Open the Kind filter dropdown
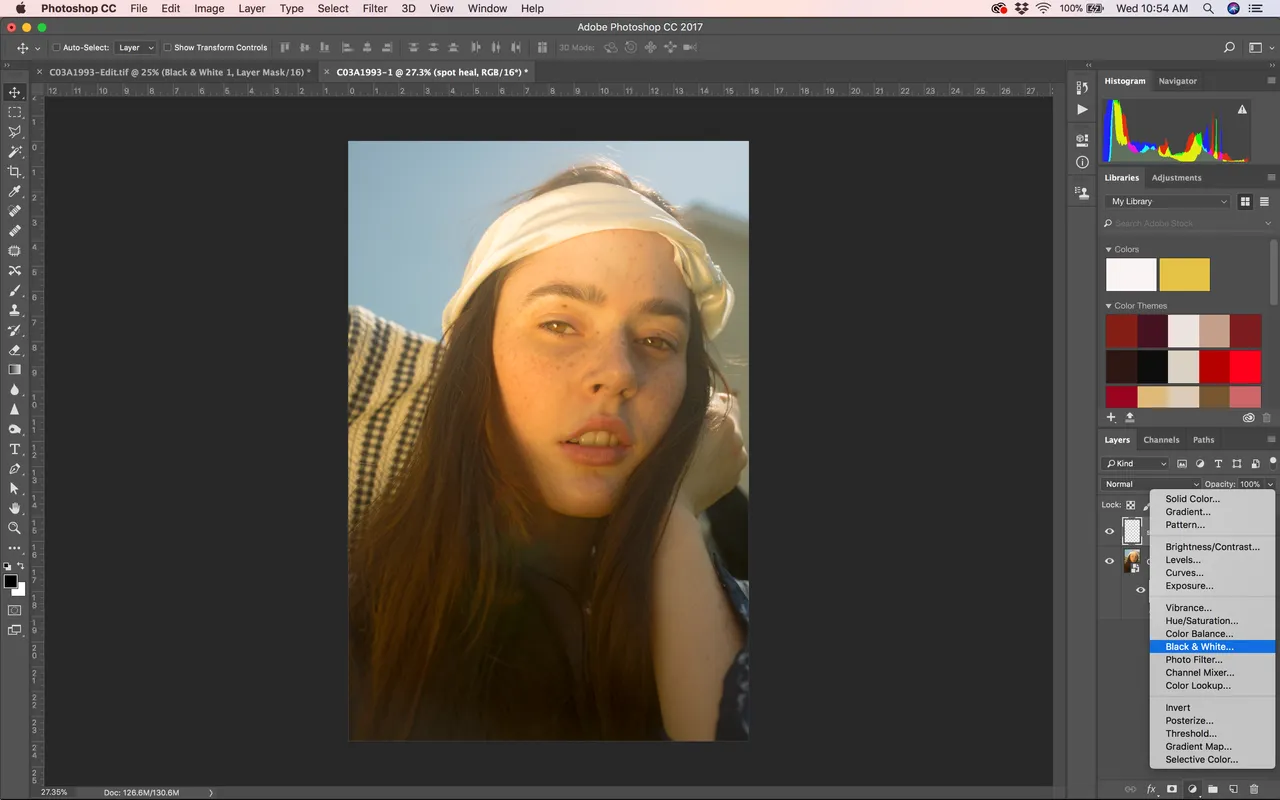 tap(1135, 464)
